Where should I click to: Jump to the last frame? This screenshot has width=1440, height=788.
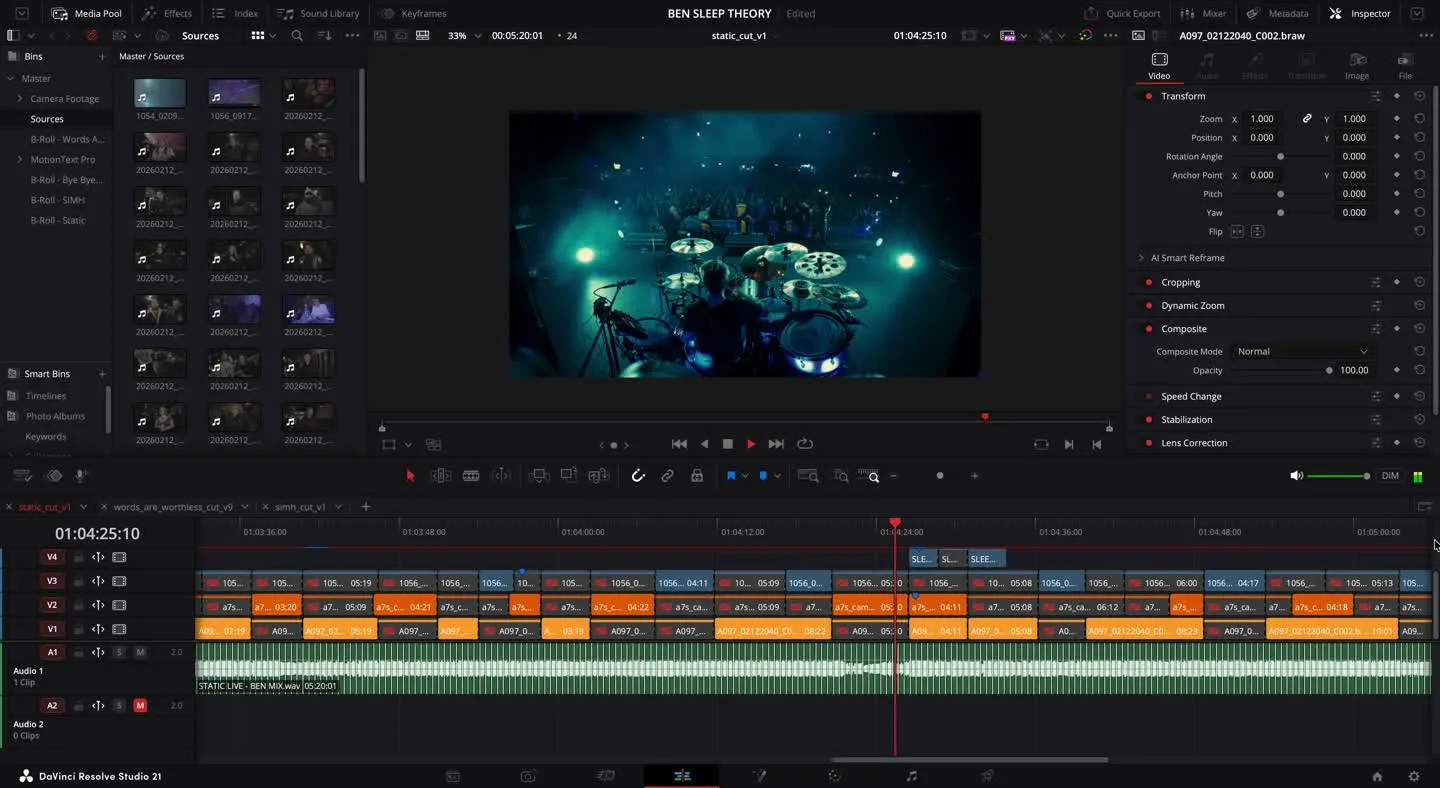point(776,444)
